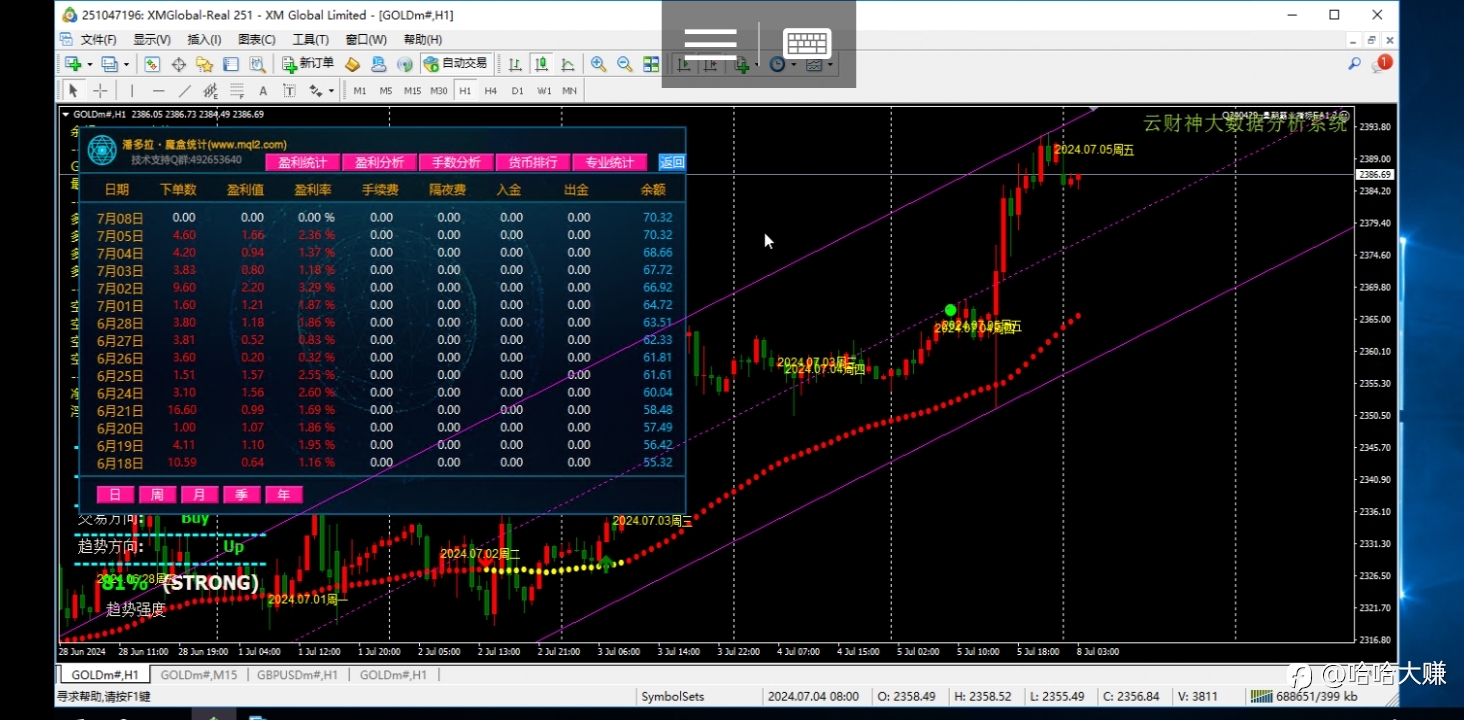Open the tile windows grid icon
The height and width of the screenshot is (720, 1464).
click(x=651, y=64)
